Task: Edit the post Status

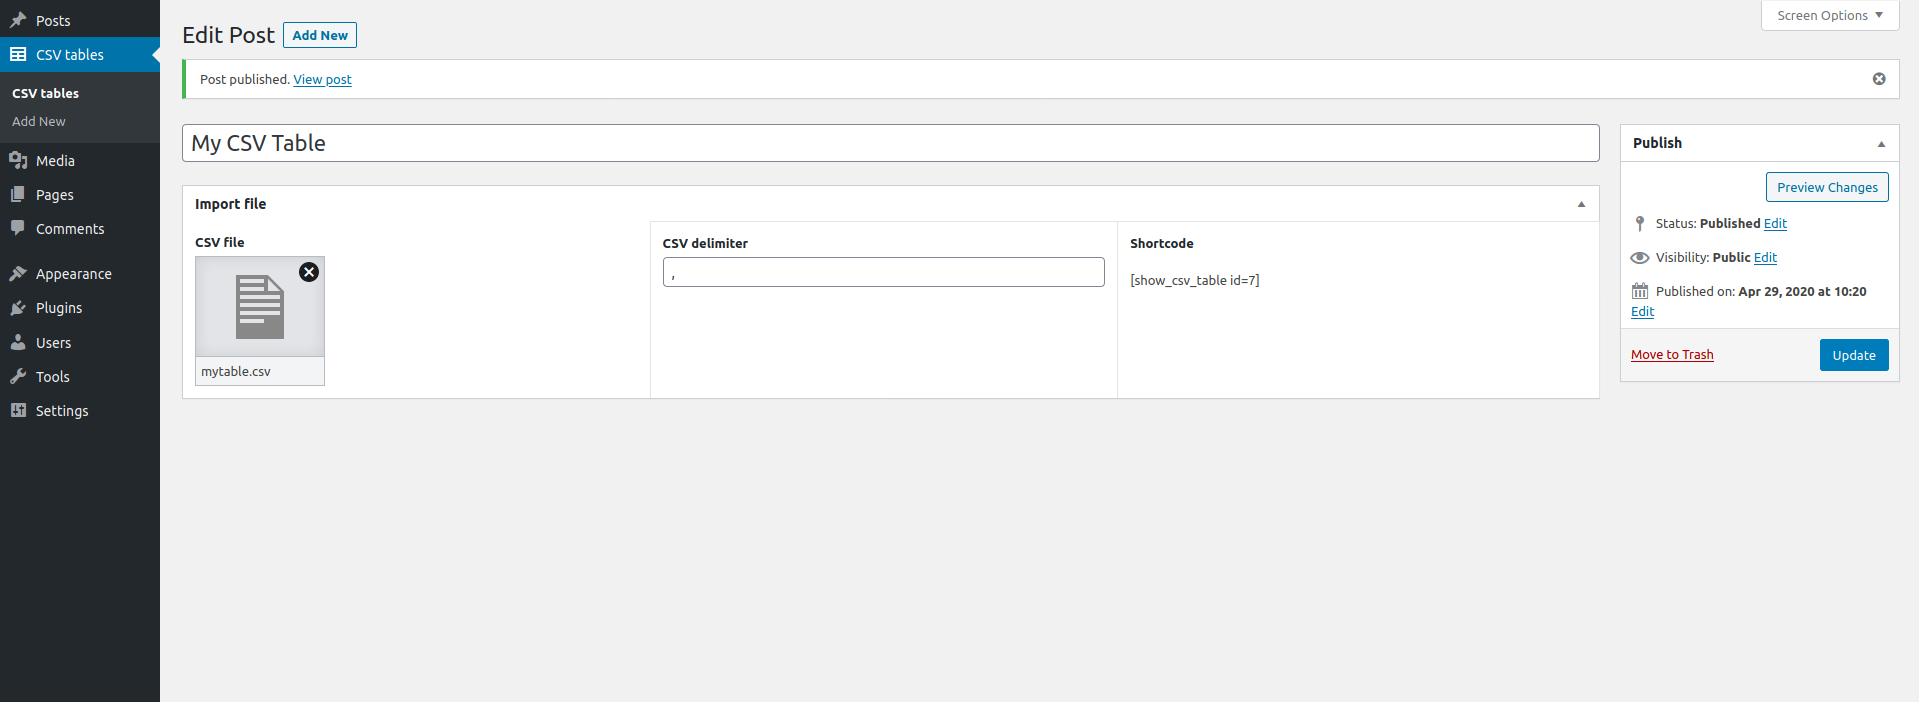Action: point(1775,223)
